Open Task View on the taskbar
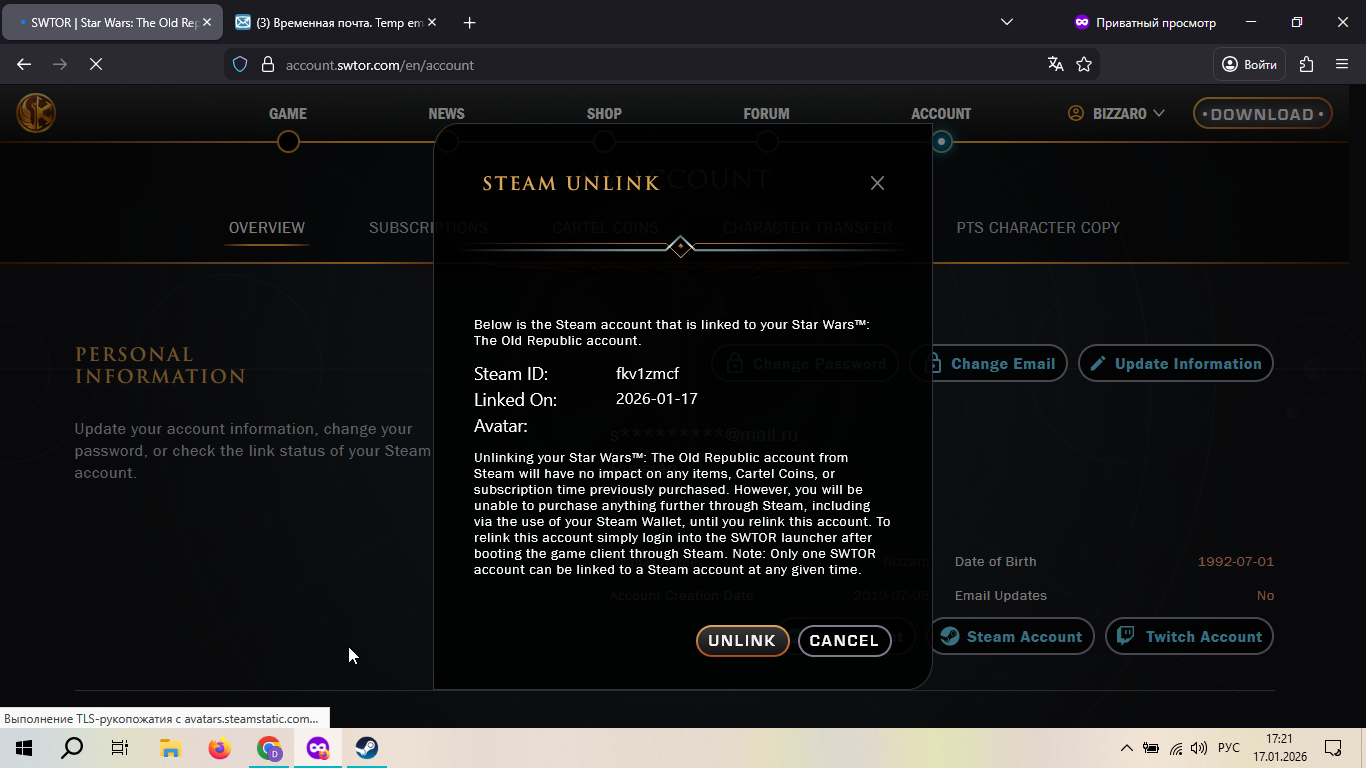The height and width of the screenshot is (768, 1366). (x=120, y=748)
